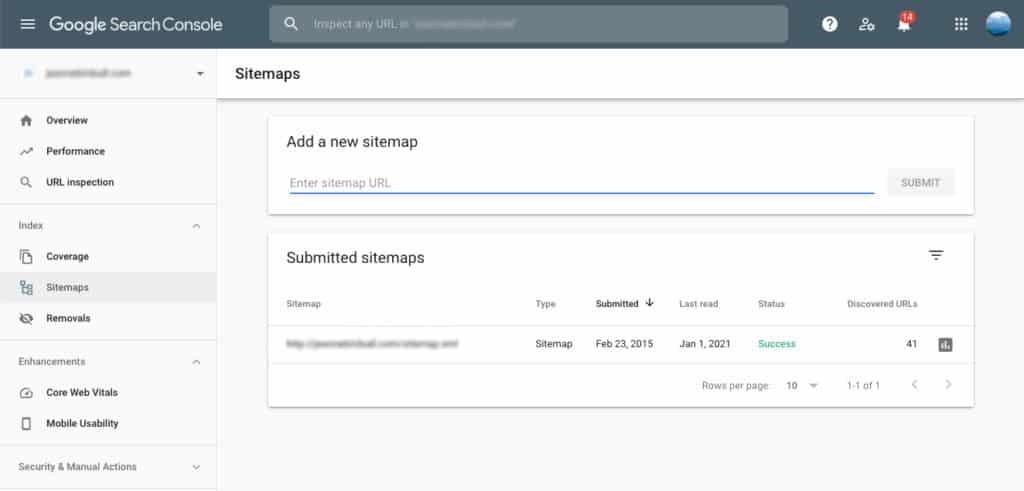This screenshot has height=491, width=1024.
Task: Open the hamburger navigation menu
Action: 27,24
